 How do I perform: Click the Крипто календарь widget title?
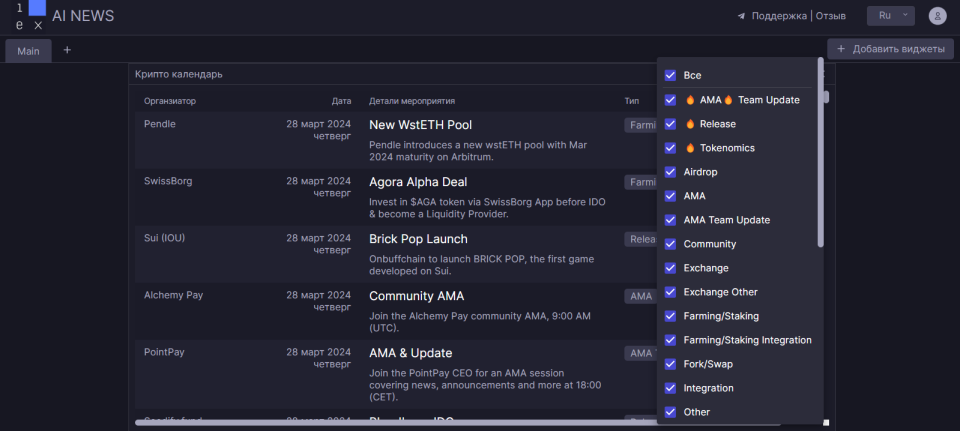tap(179, 74)
